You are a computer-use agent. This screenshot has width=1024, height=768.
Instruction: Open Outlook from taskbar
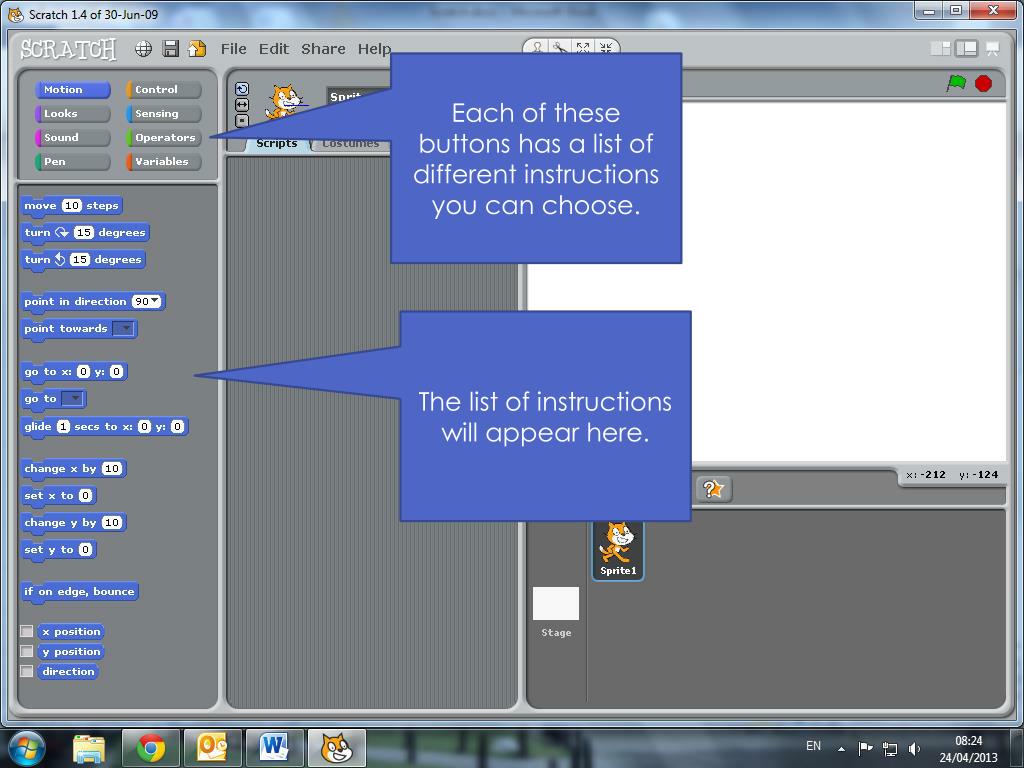[x=213, y=748]
